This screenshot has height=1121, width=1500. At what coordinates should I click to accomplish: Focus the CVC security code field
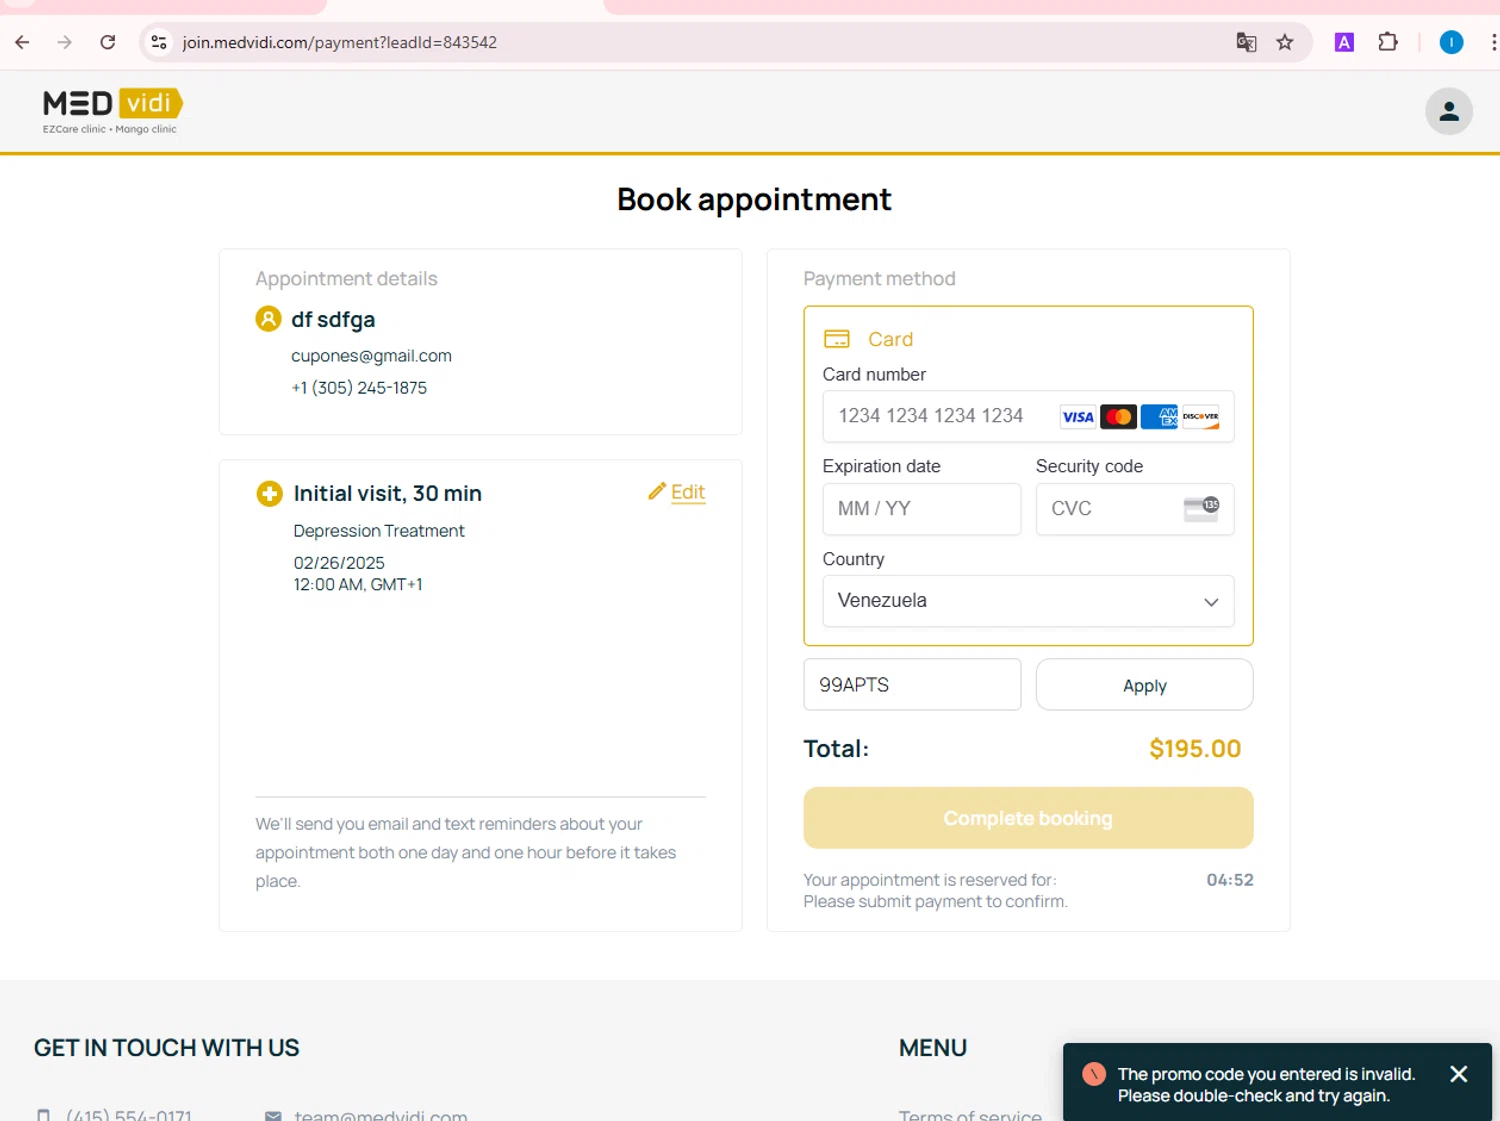[1135, 509]
